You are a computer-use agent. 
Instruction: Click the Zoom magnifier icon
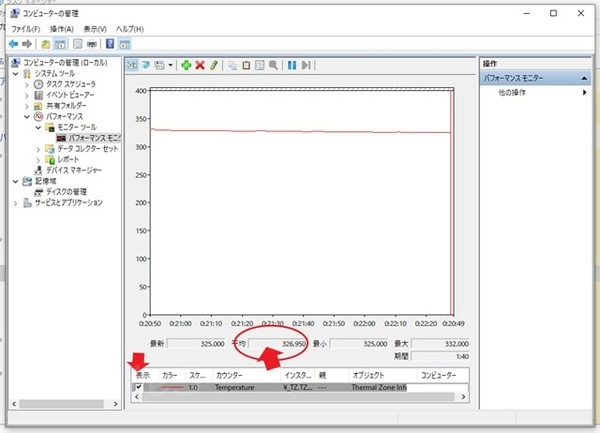click(x=273, y=65)
